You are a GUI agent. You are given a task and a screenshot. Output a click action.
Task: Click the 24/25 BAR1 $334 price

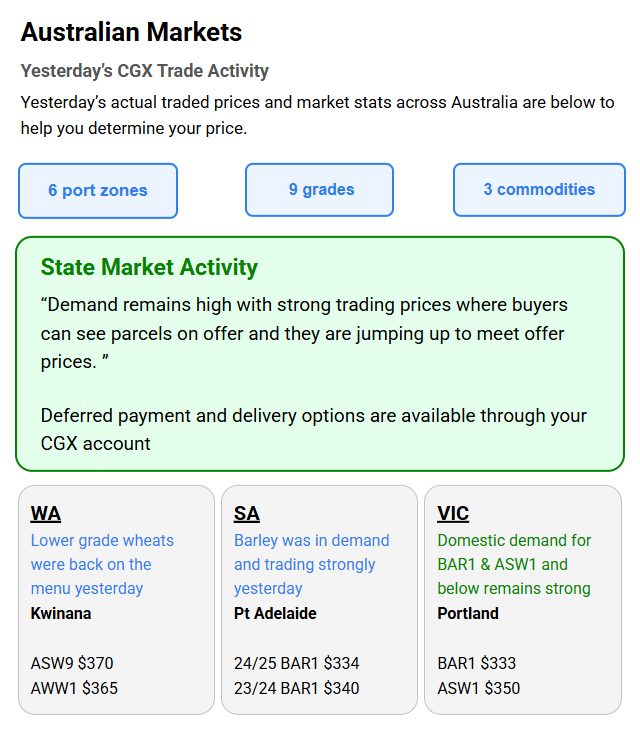coord(296,663)
